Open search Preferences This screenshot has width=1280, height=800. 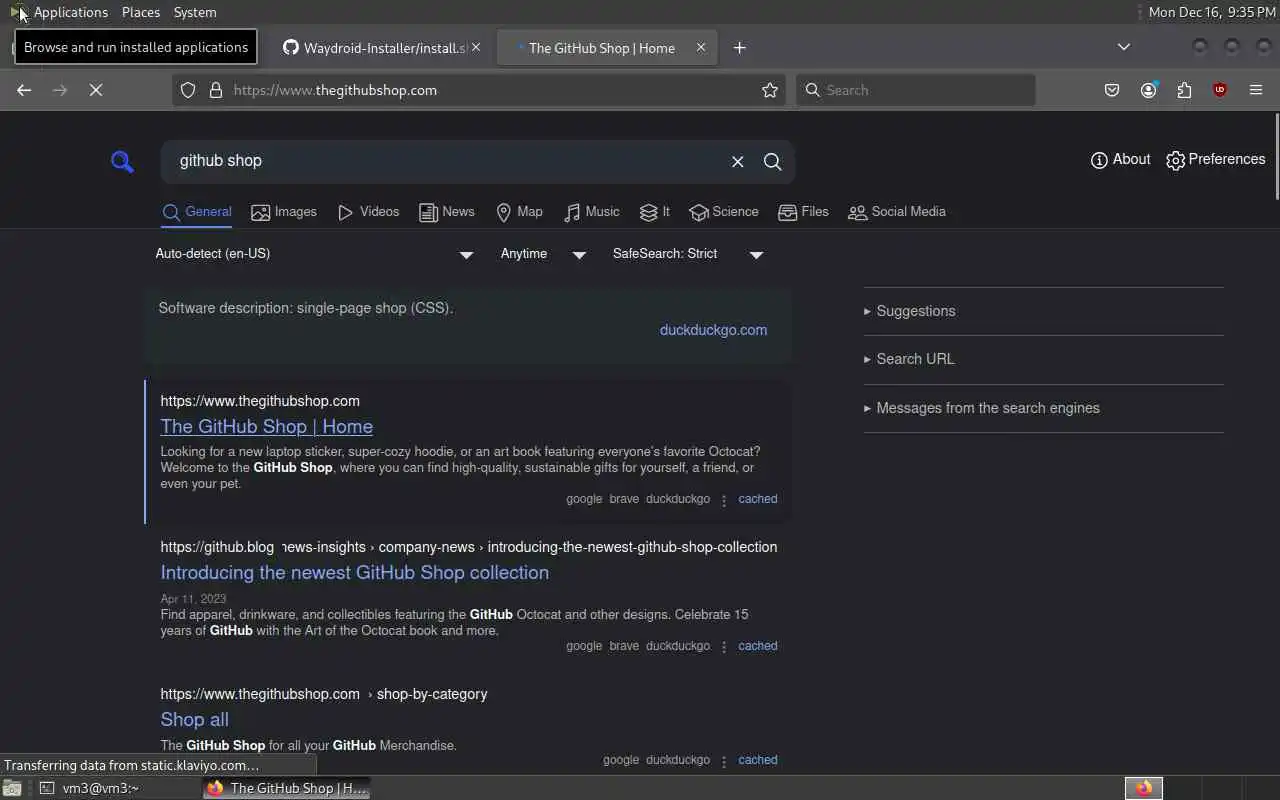click(1215, 160)
